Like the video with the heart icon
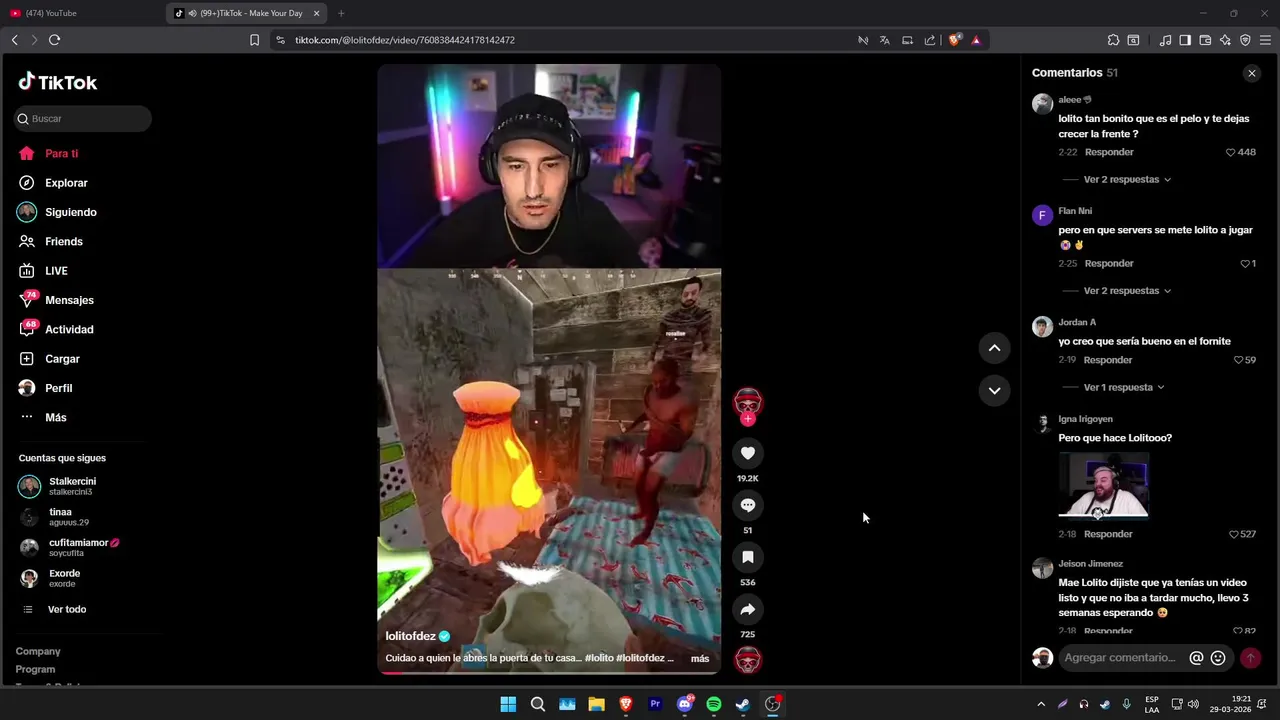The width and height of the screenshot is (1280, 720). [x=747, y=453]
